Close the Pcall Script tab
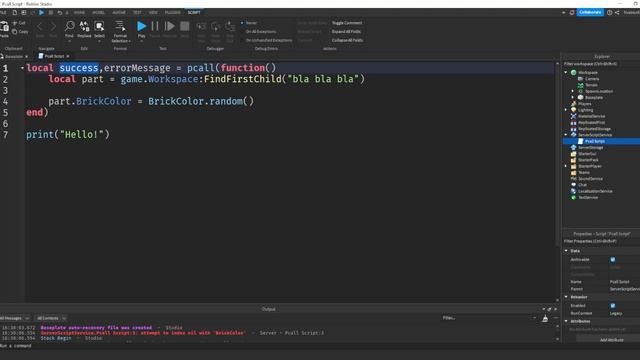 tap(68, 56)
